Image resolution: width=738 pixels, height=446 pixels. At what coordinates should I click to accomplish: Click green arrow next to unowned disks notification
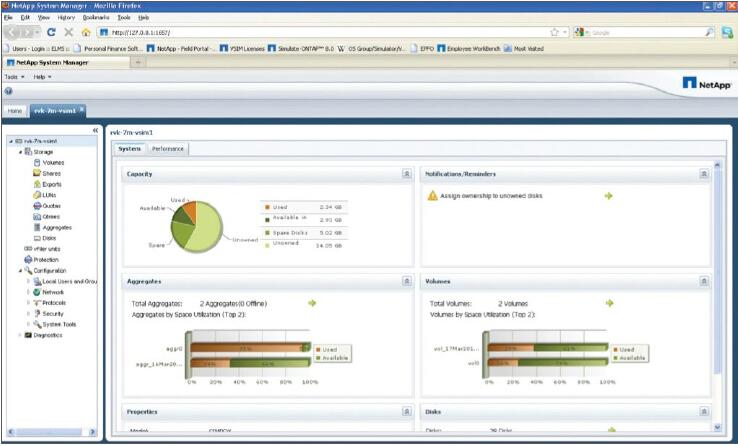[609, 196]
